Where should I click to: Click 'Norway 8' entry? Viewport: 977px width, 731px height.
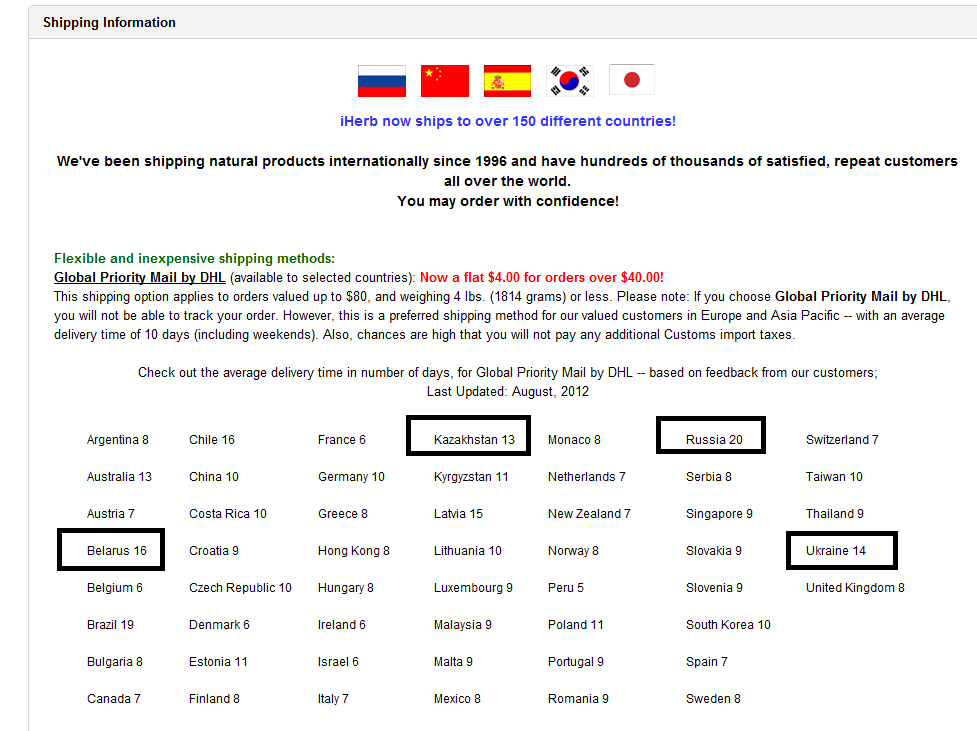573,551
